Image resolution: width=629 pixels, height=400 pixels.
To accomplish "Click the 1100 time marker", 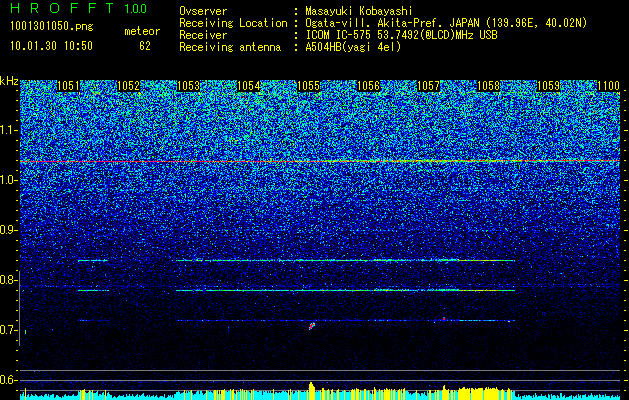I will click(609, 86).
